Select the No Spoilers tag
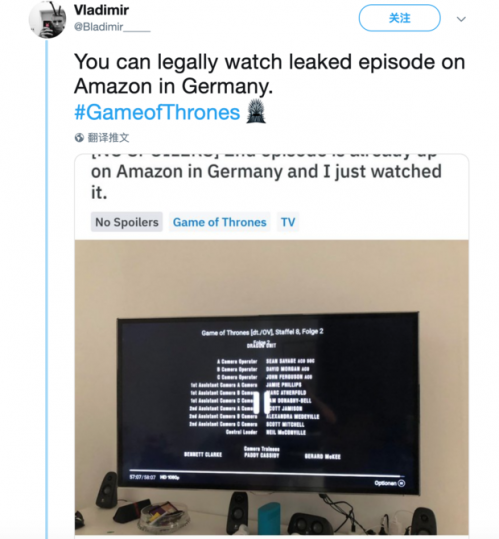Screen dimensions: 499x539 tap(127, 222)
